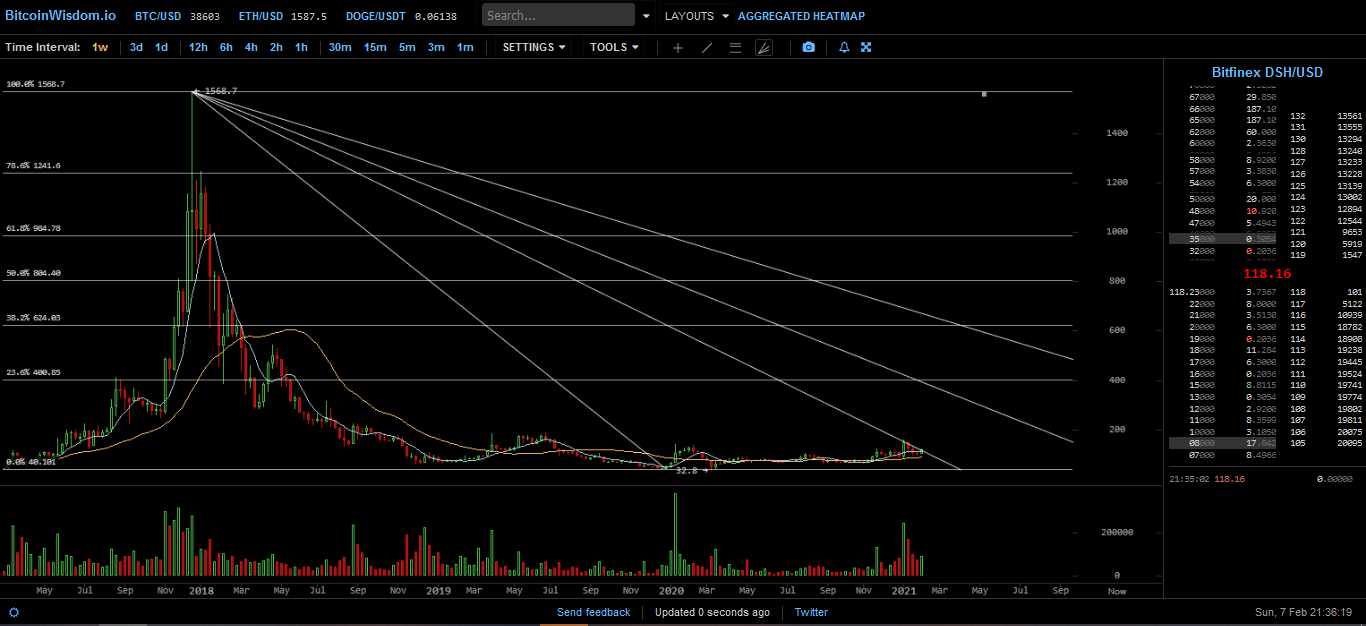Select the 30m time interval

[340, 47]
